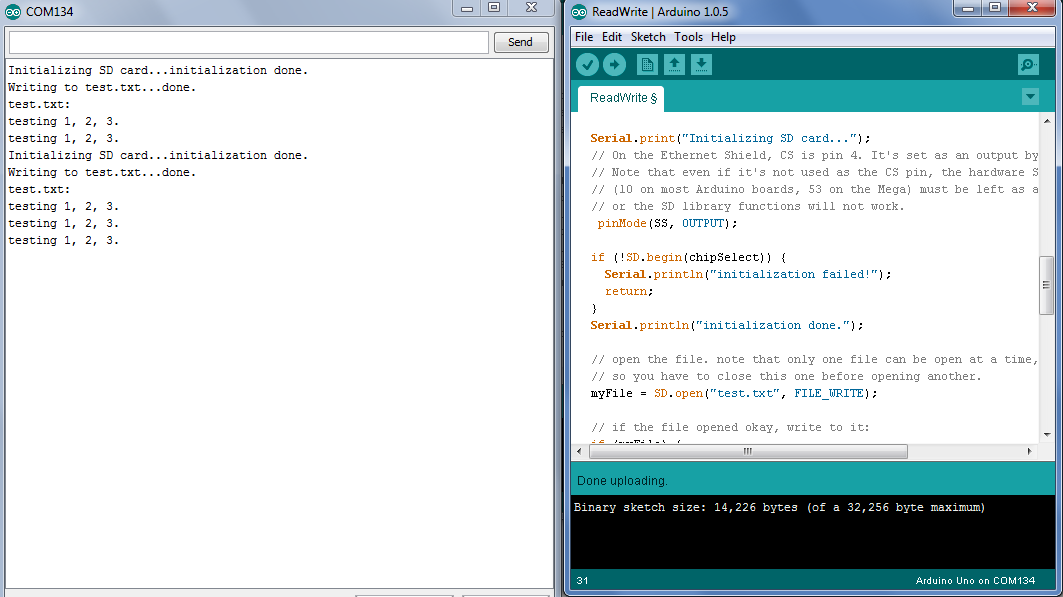Click the 'so you have to close' comment
Image resolution: width=1063 pixels, height=597 pixels.
tap(786, 377)
